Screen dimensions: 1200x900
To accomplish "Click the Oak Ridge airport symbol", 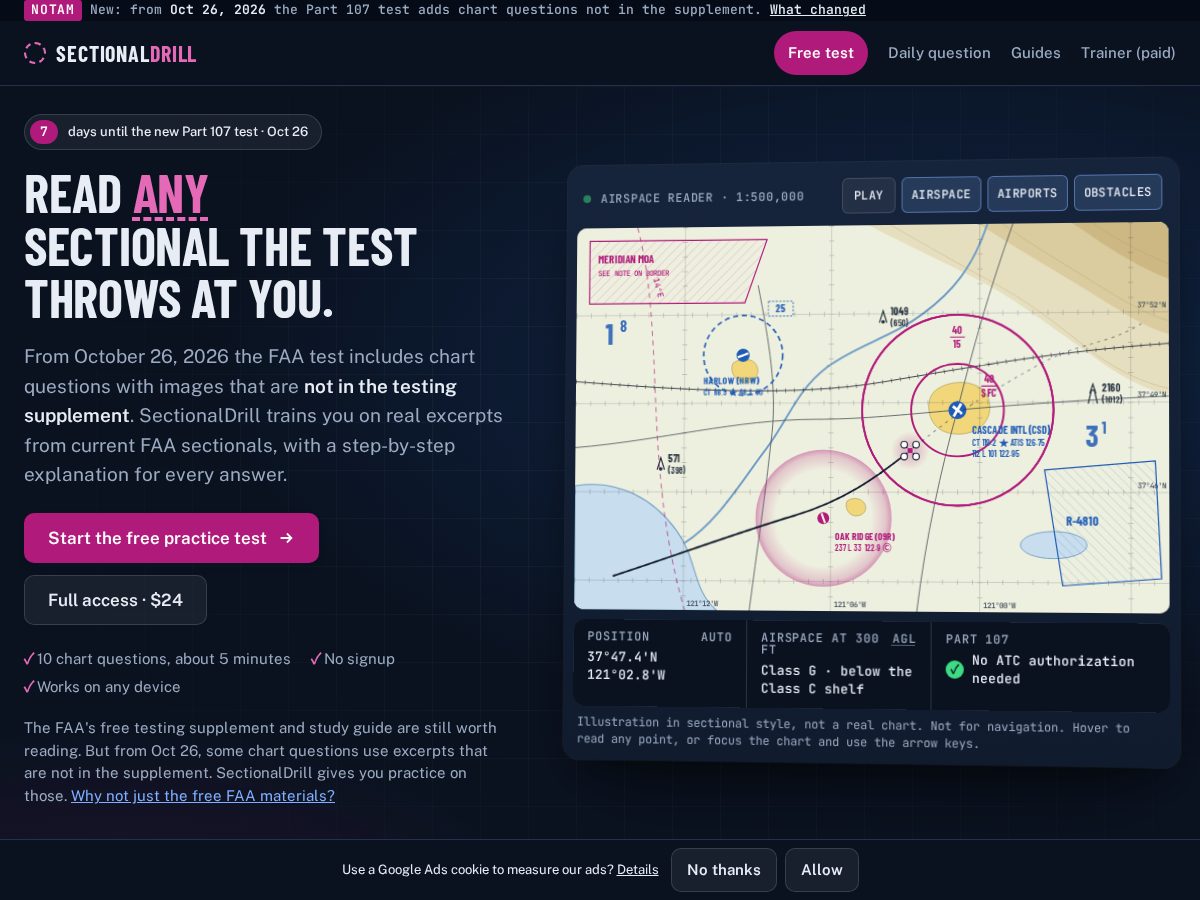I will (823, 518).
